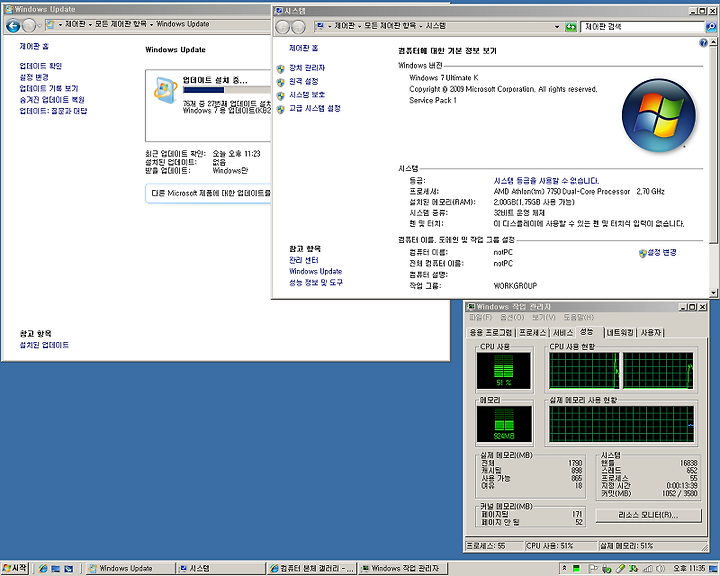
Task: Click the 컴퓨터 본체 갤러리 taskbar button
Action: (x=312, y=569)
